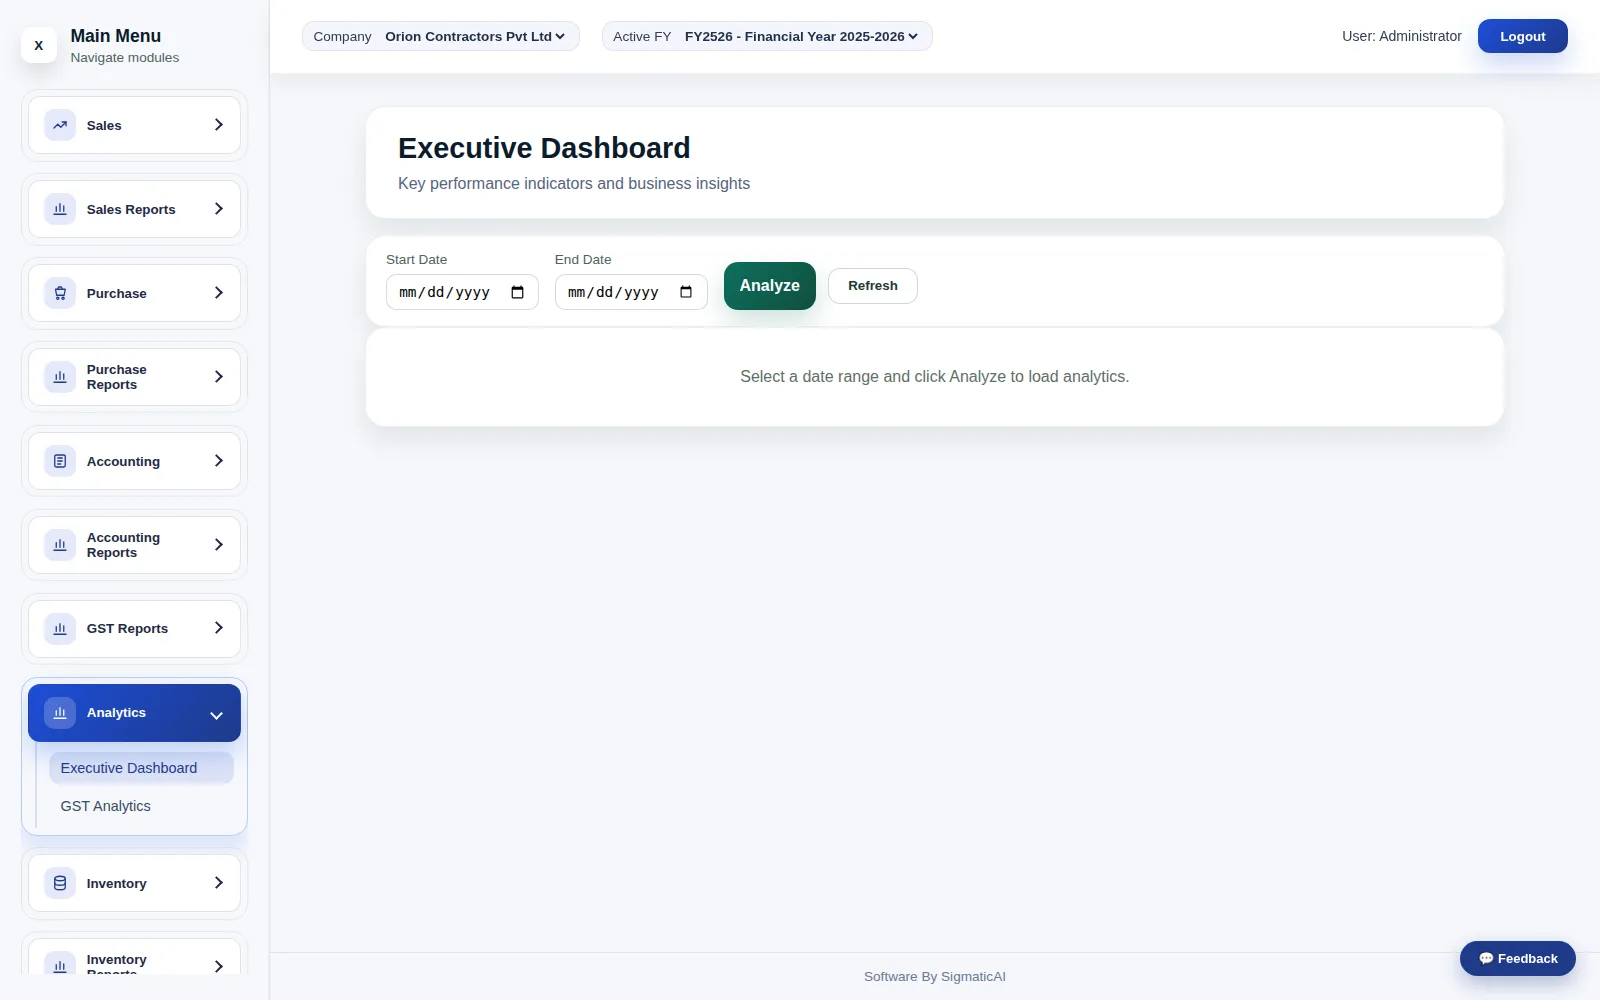Expand the GST Reports chevron
The width and height of the screenshot is (1600, 1000).
coord(218,628)
